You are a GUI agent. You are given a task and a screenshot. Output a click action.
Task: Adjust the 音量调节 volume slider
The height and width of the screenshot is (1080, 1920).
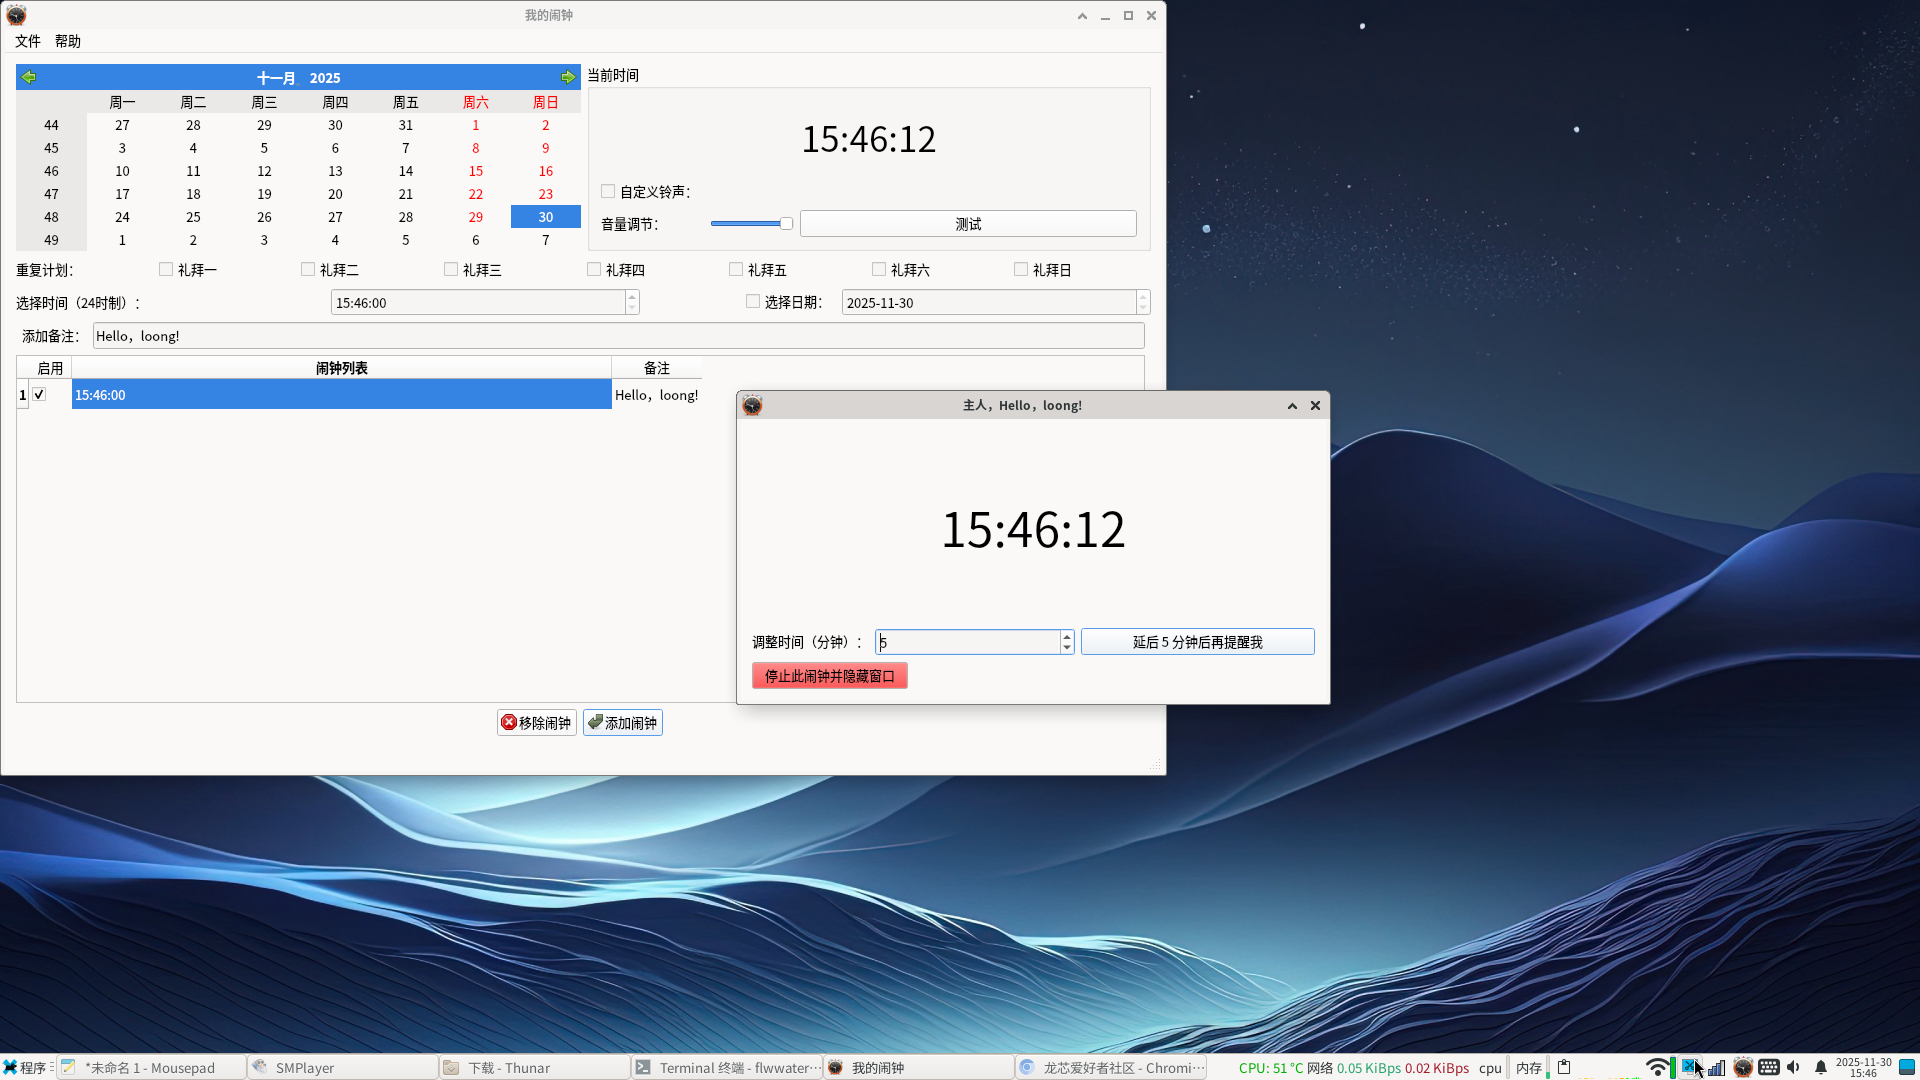786,224
